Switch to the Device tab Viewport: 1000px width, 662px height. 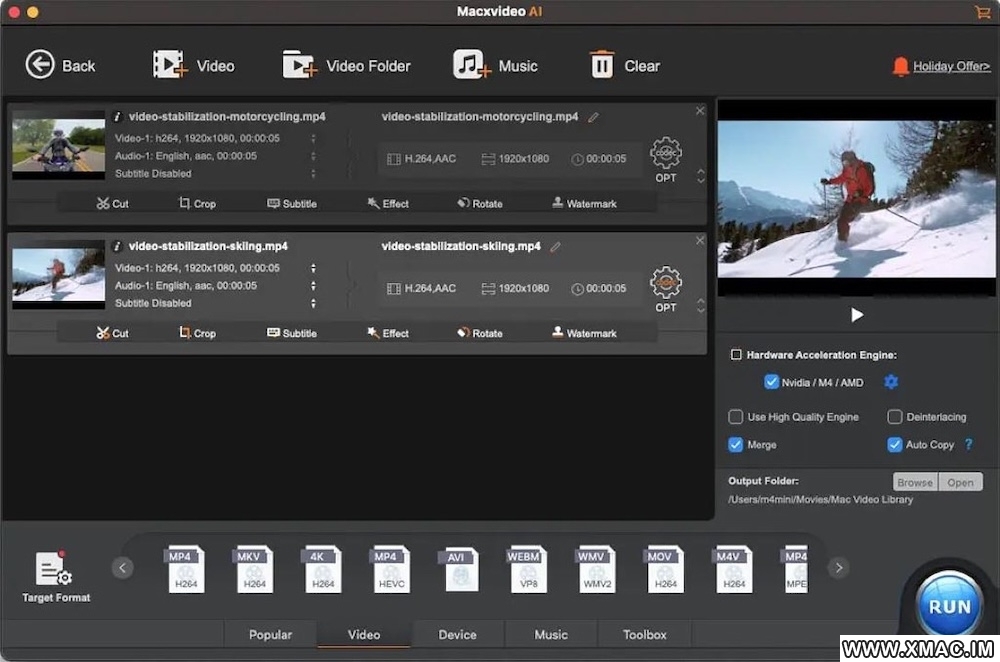(x=457, y=634)
